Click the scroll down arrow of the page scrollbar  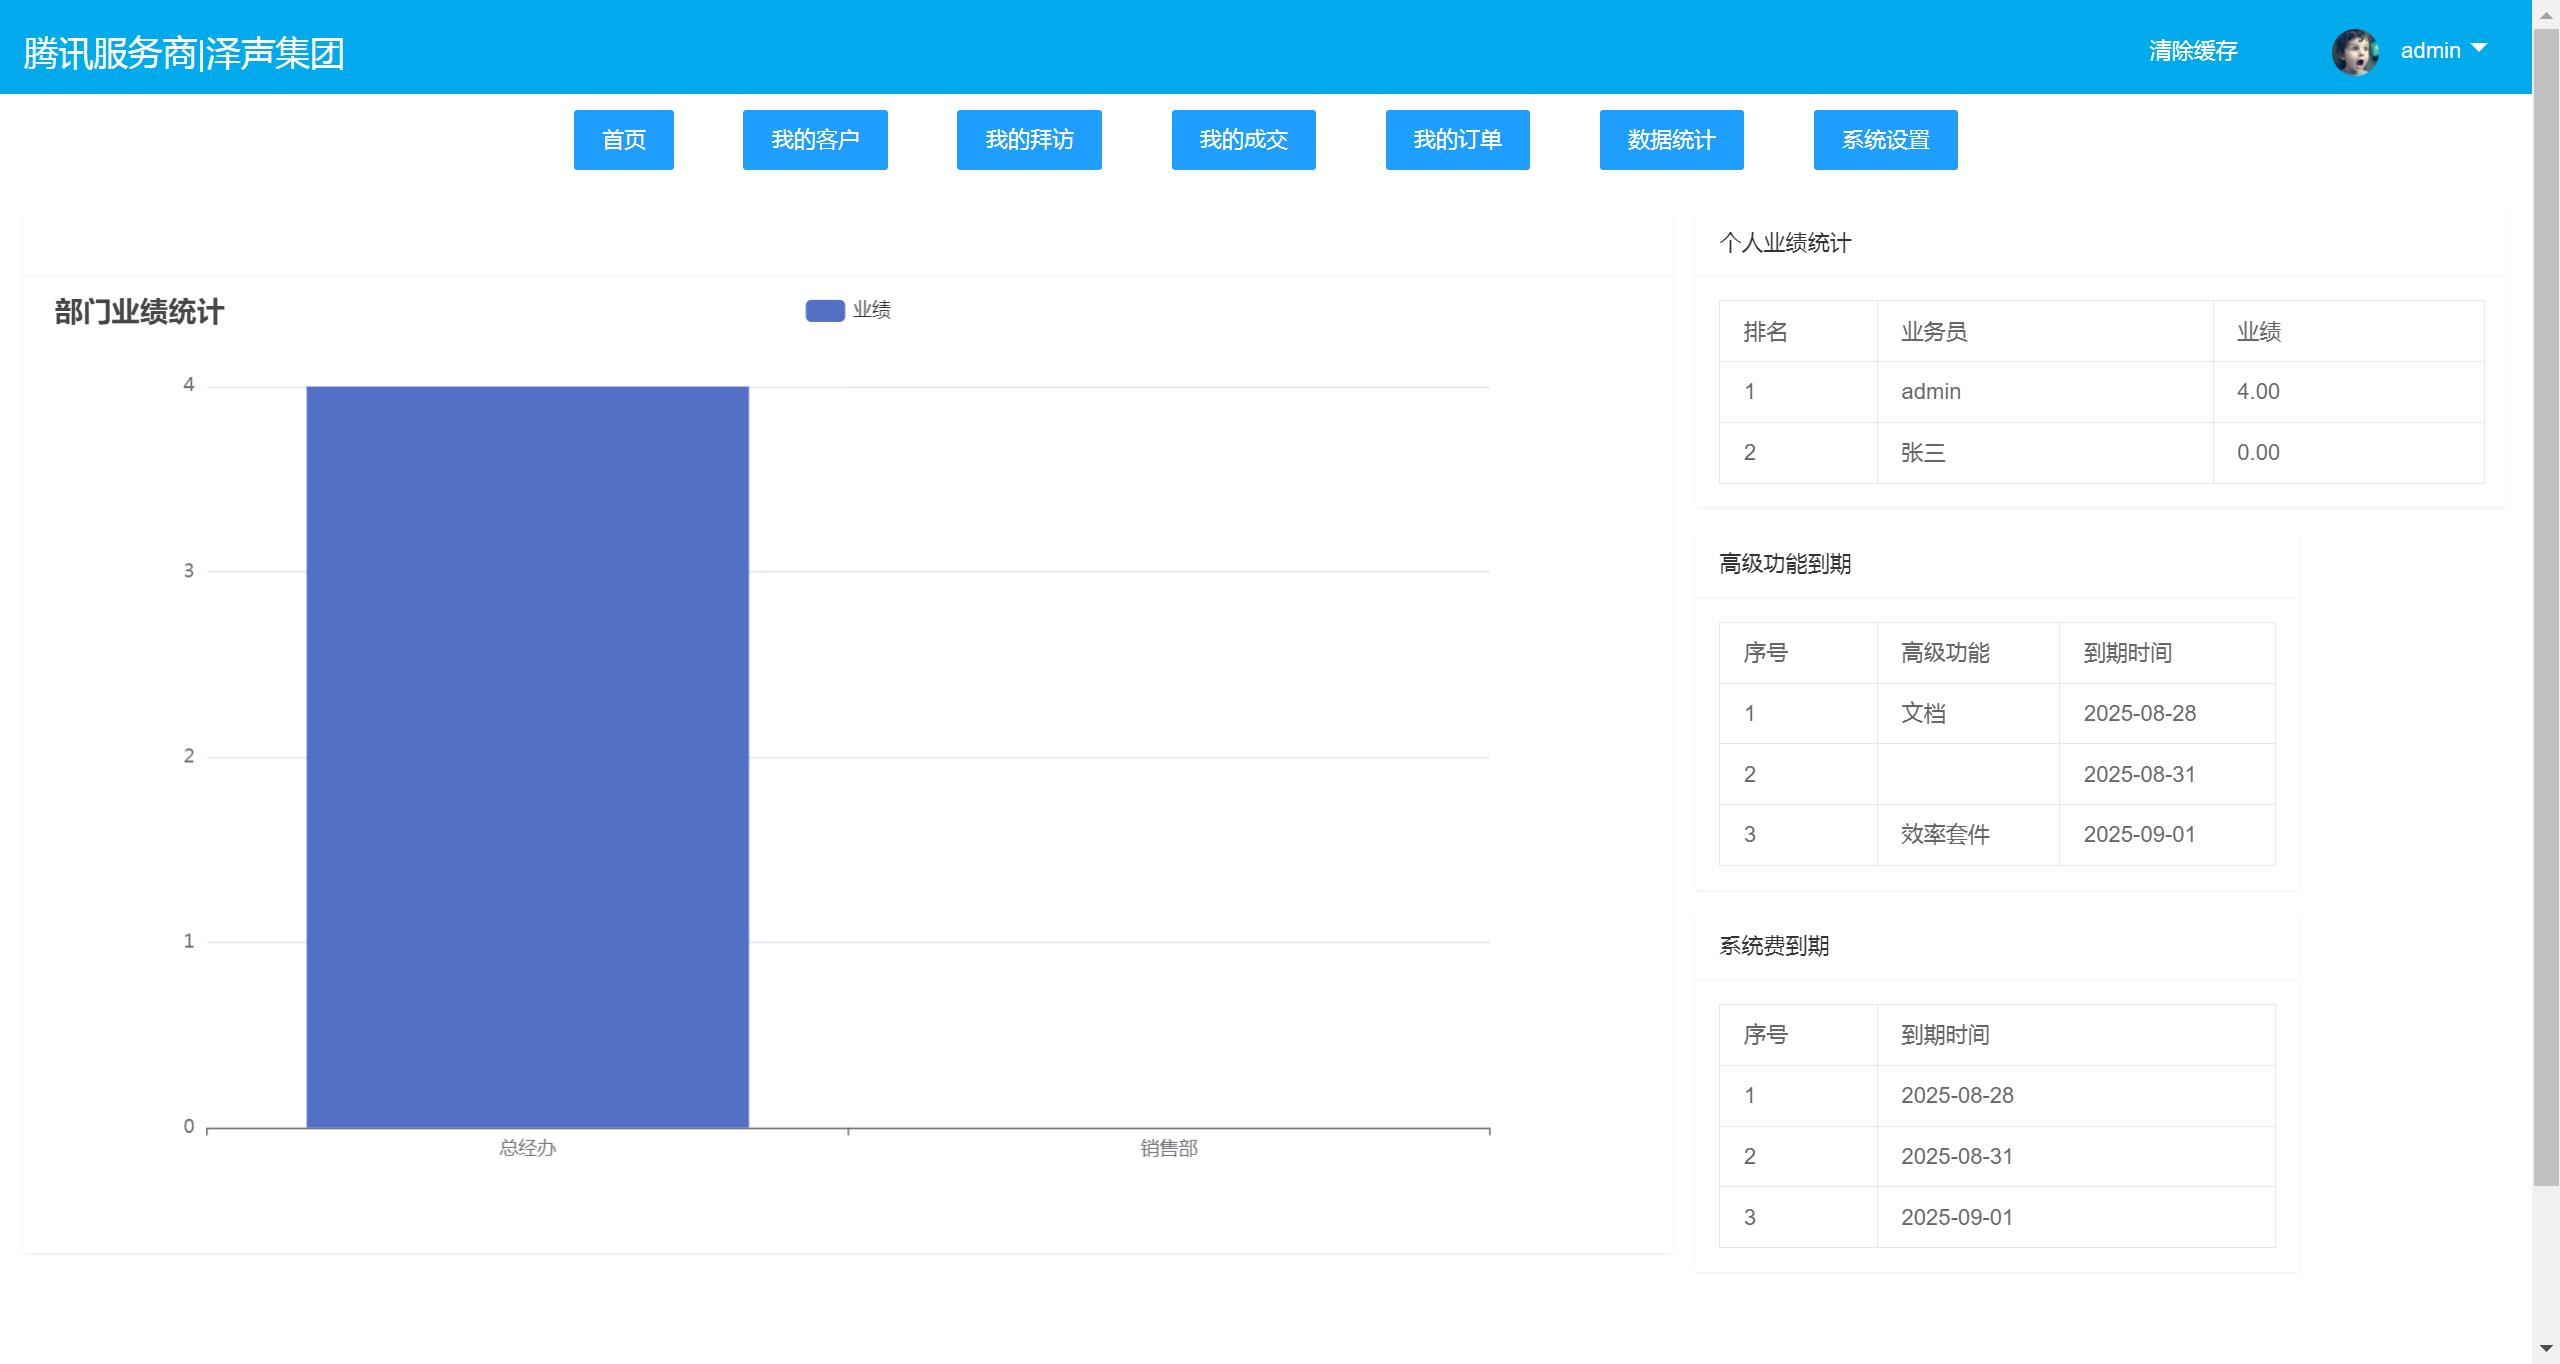click(2547, 1349)
